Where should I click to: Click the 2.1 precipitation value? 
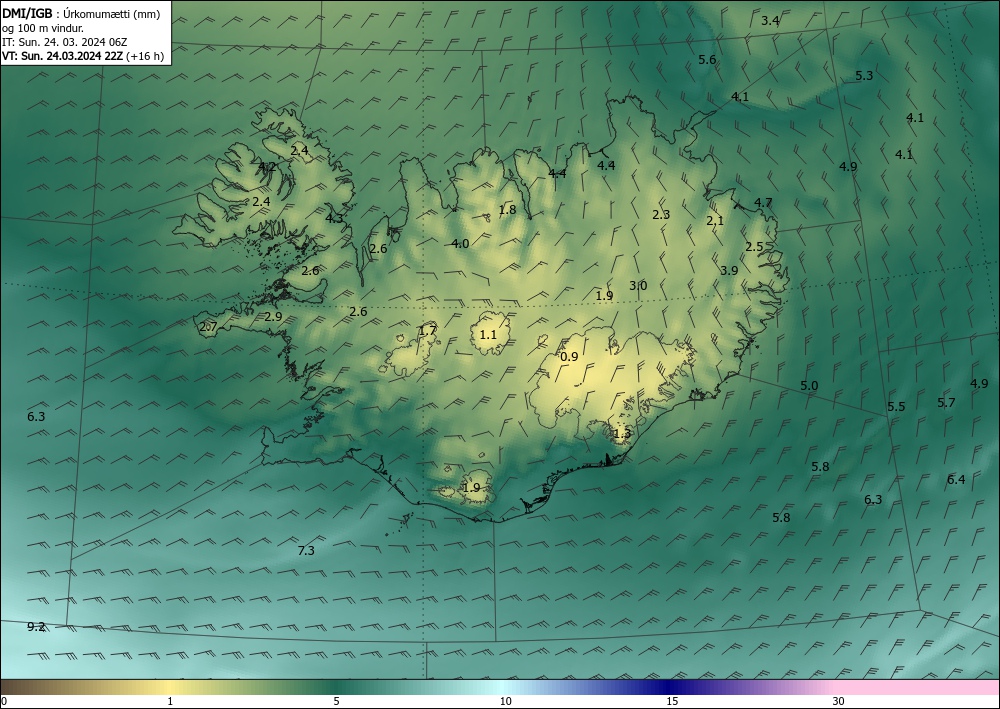tap(715, 221)
